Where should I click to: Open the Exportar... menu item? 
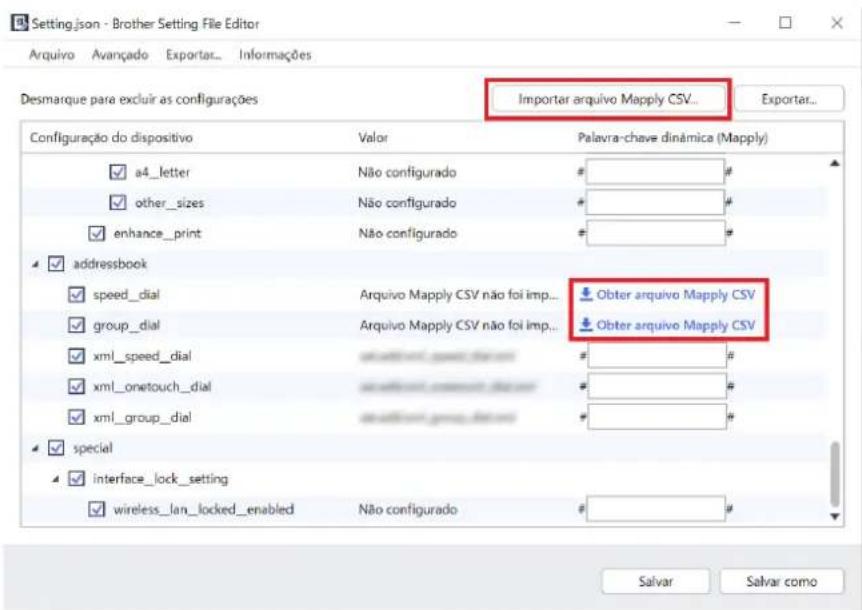pyautogui.click(x=194, y=55)
